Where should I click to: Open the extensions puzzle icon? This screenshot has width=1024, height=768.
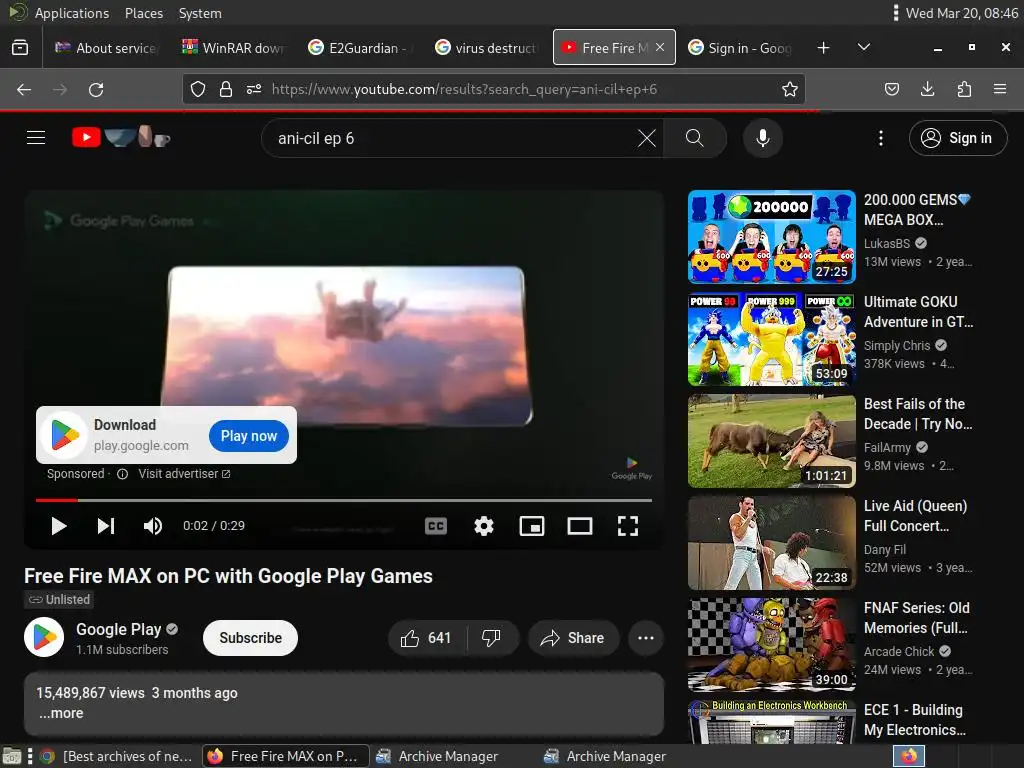click(964, 89)
